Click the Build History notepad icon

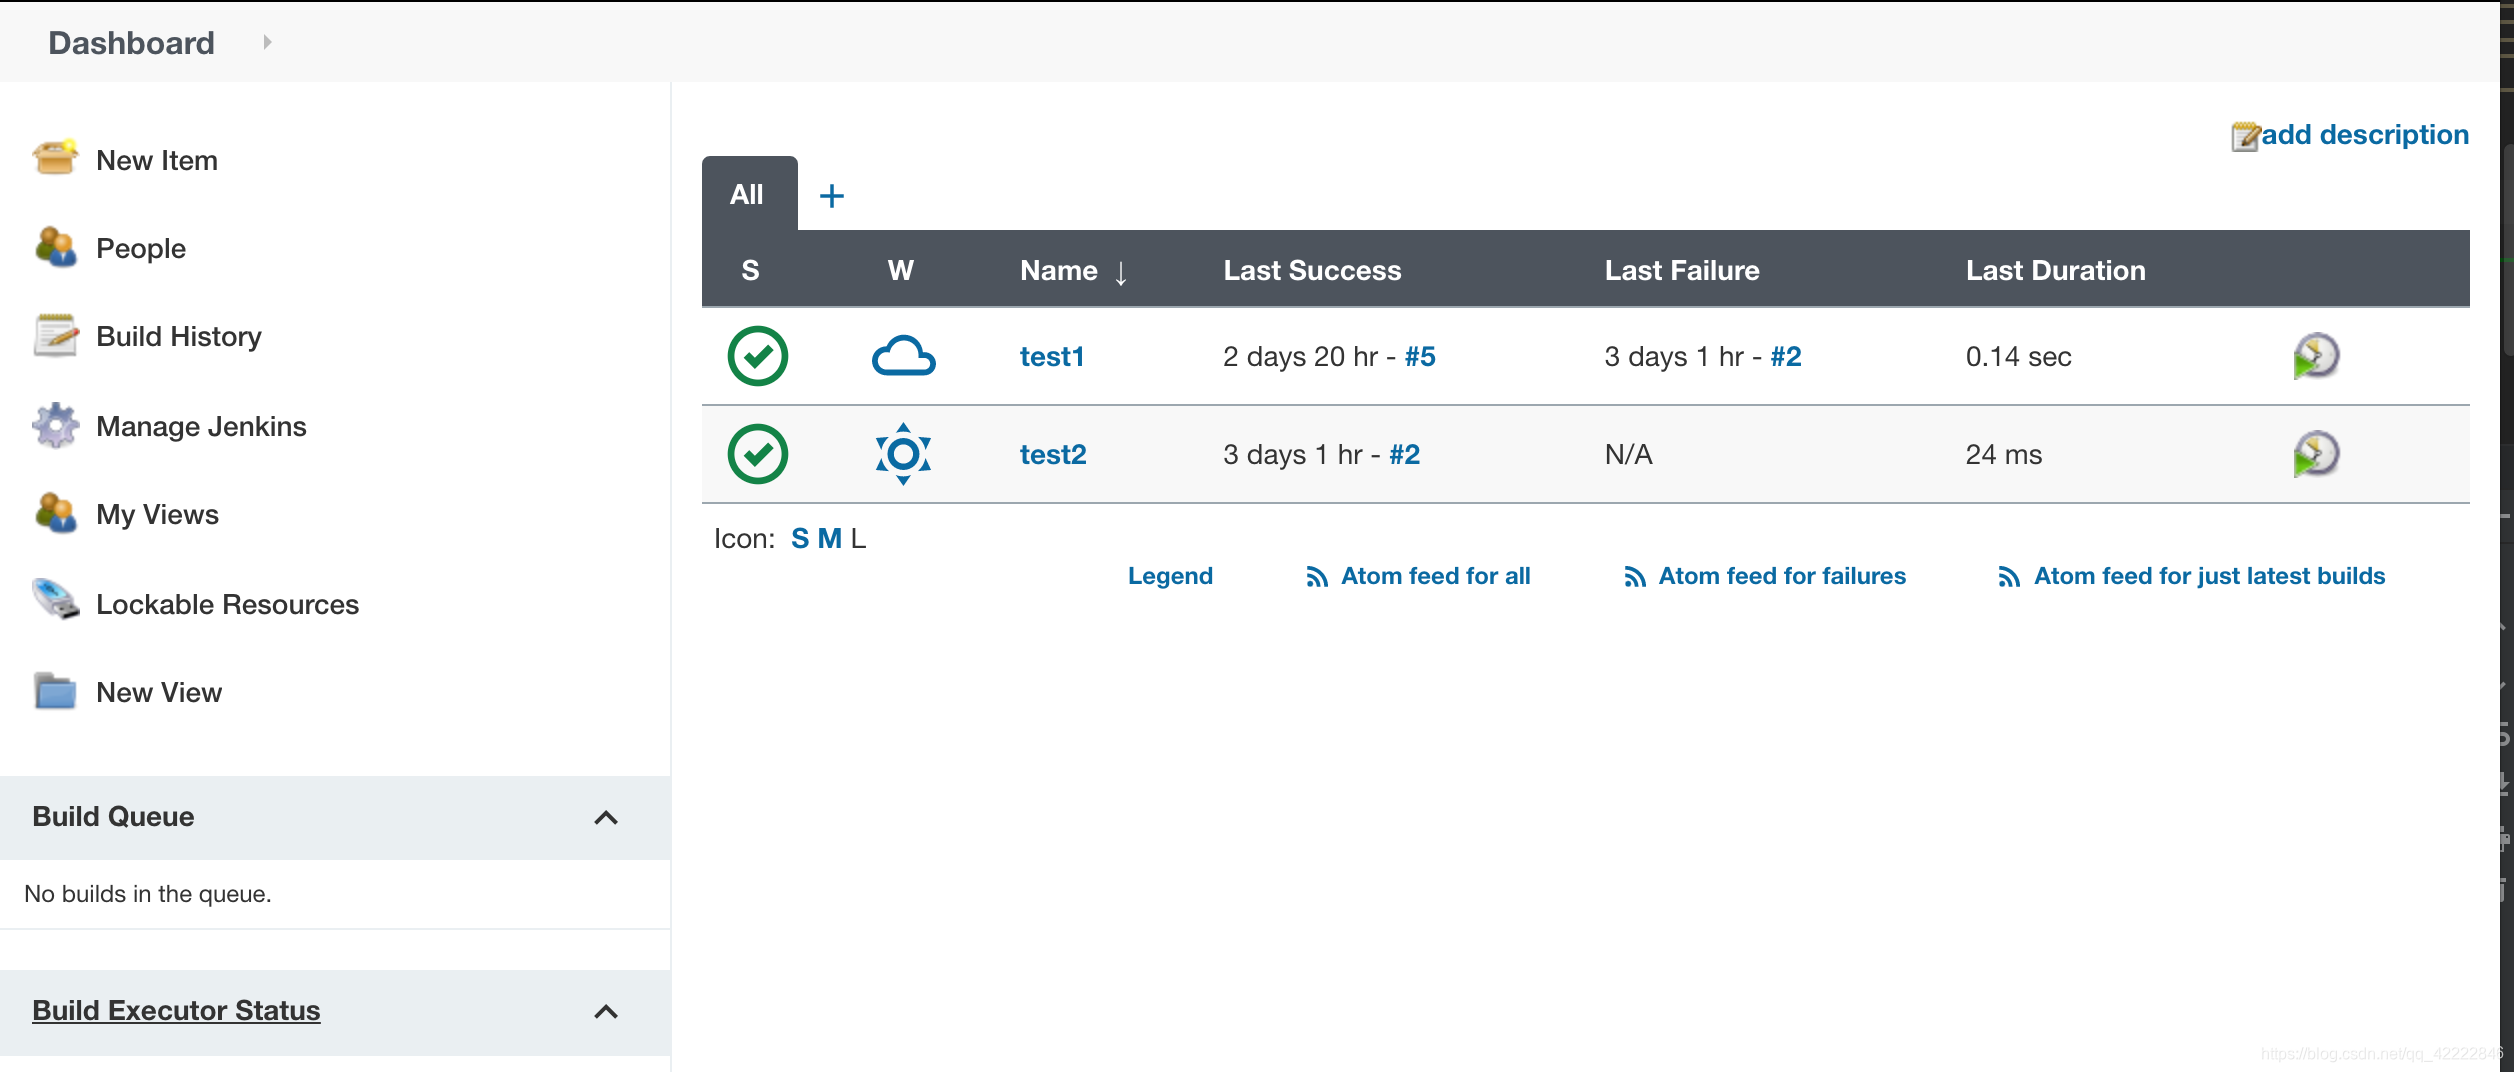pyautogui.click(x=55, y=335)
